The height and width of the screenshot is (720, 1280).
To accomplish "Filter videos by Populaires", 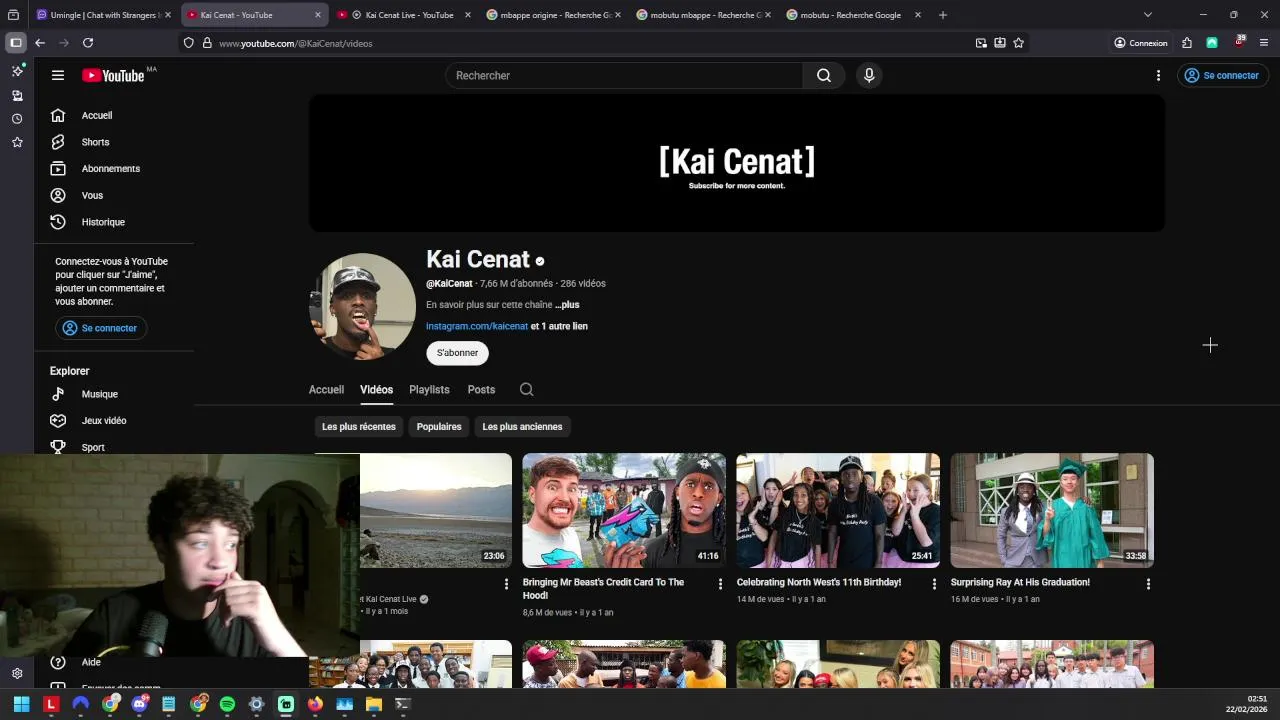I will coord(439,427).
